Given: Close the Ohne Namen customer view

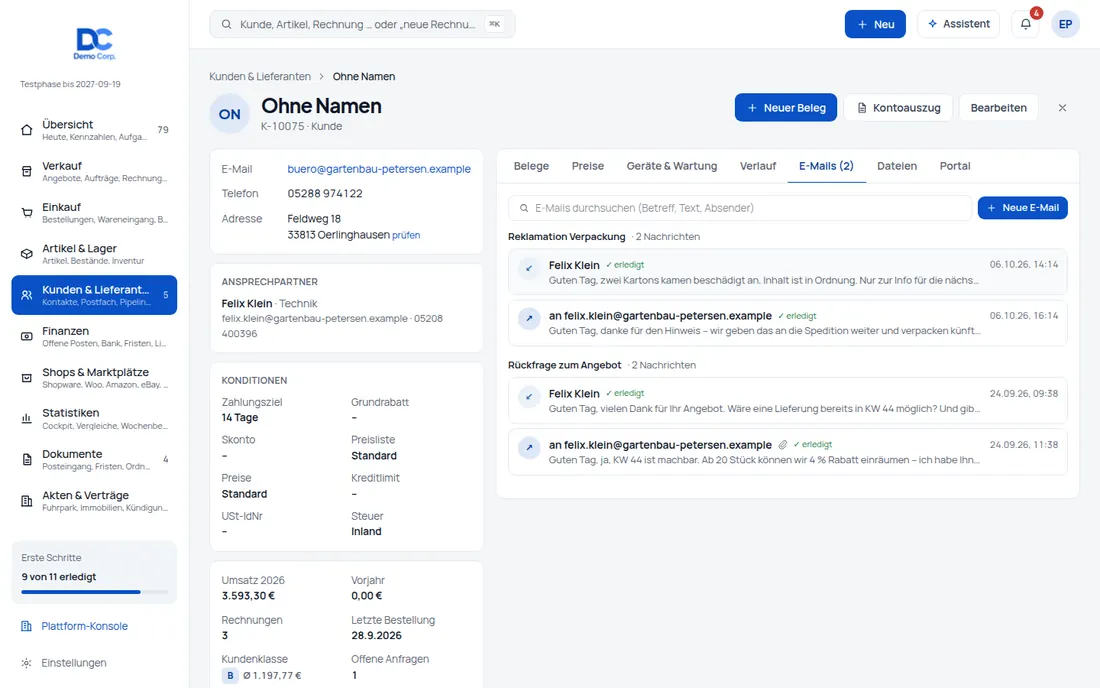Looking at the screenshot, I should point(1062,108).
